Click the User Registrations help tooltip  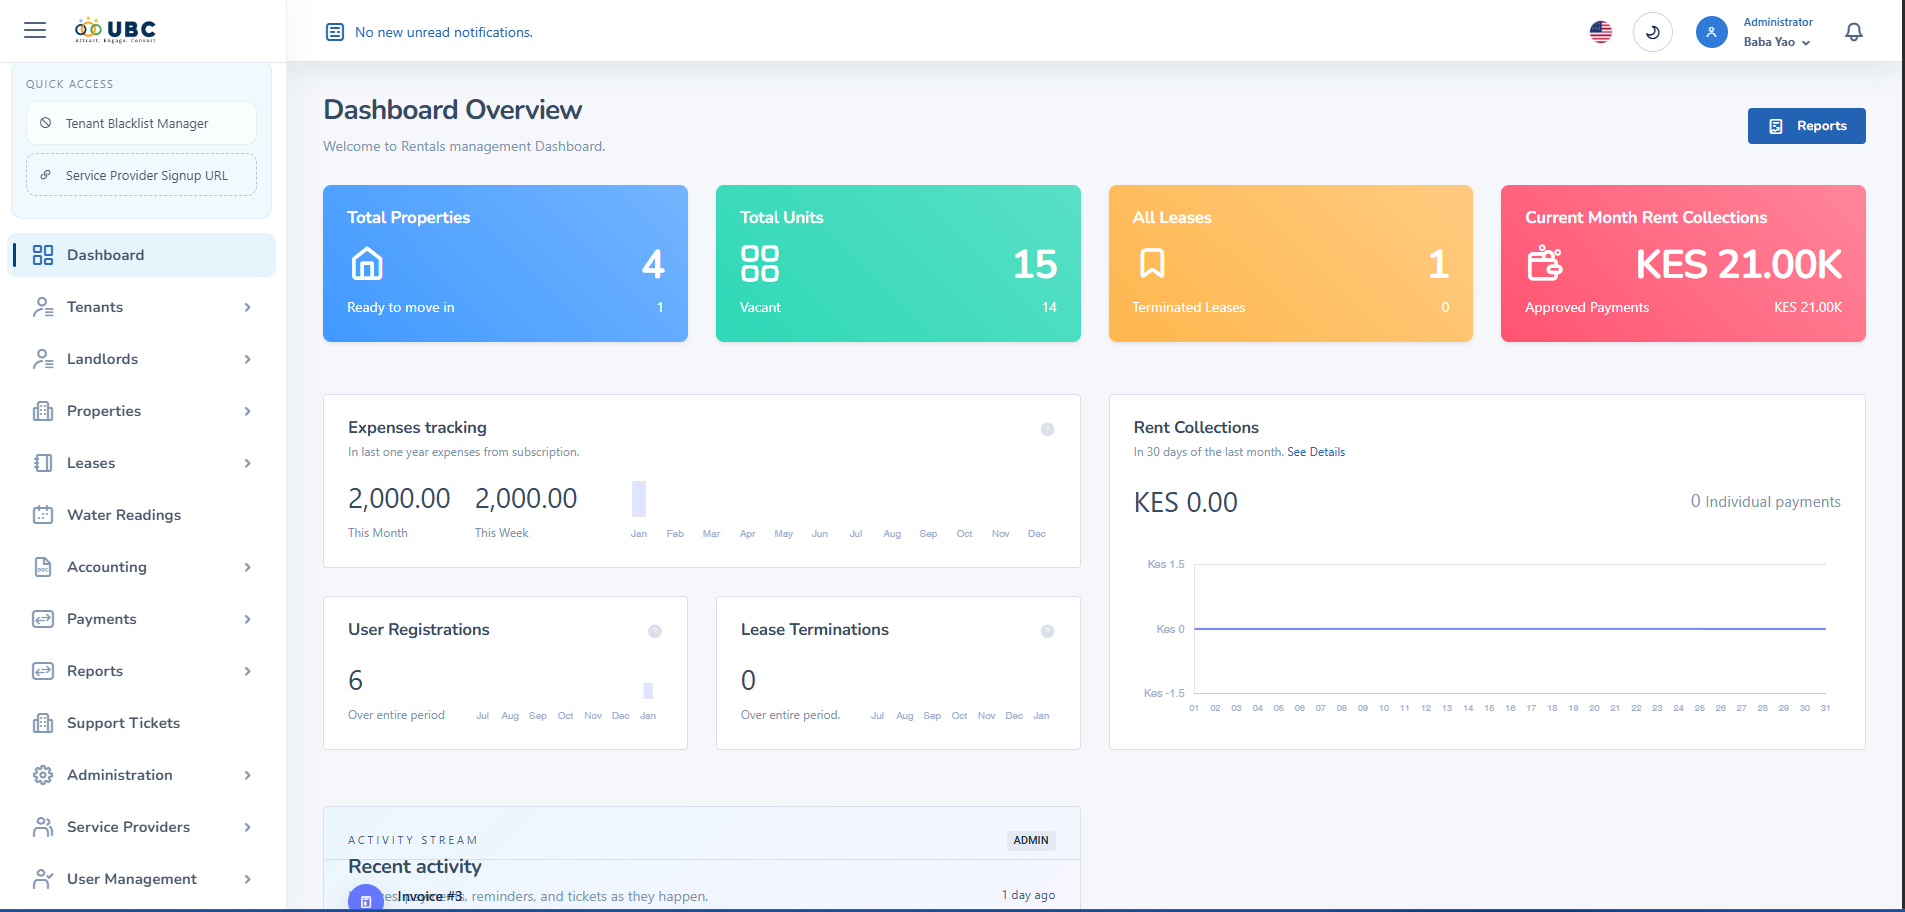[x=655, y=631]
